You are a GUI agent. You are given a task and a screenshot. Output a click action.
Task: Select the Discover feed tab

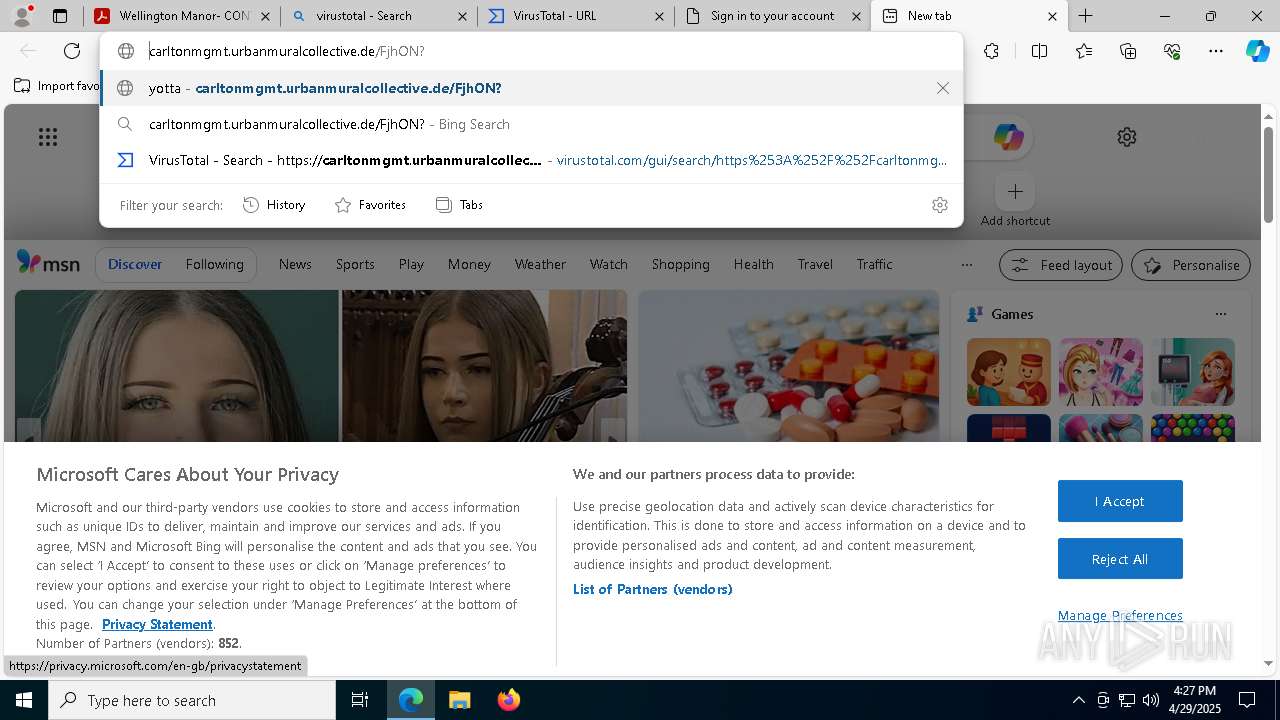pos(135,264)
